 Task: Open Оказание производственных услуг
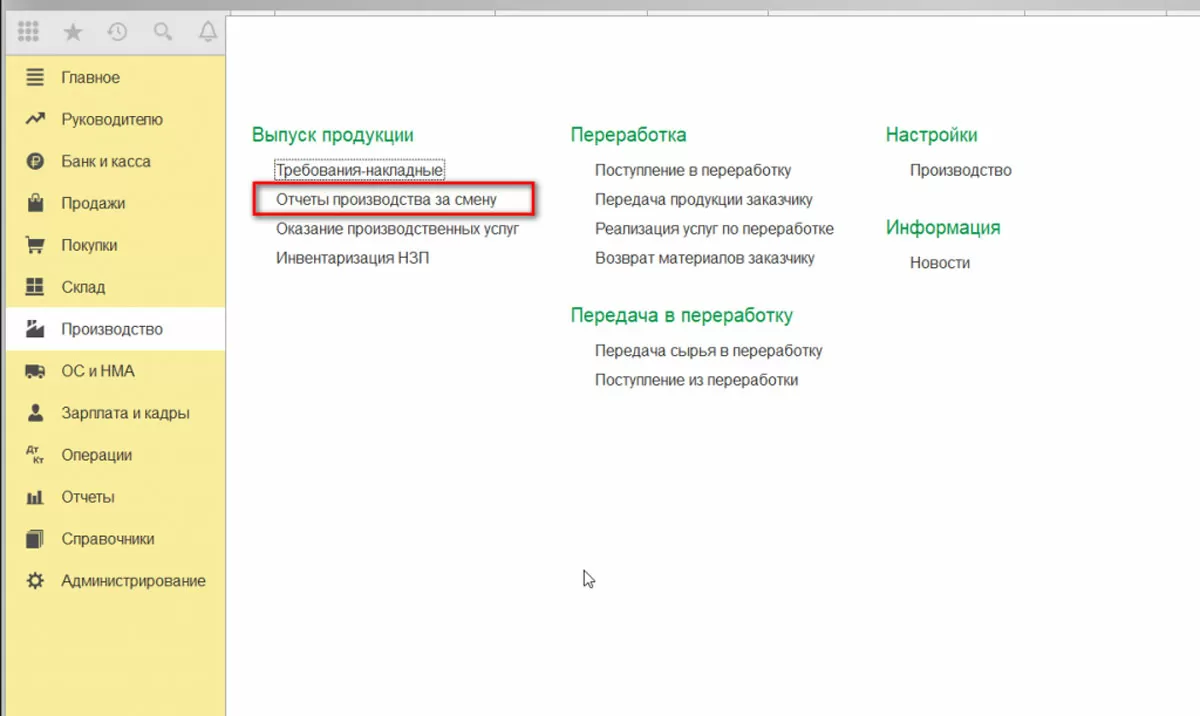(397, 229)
